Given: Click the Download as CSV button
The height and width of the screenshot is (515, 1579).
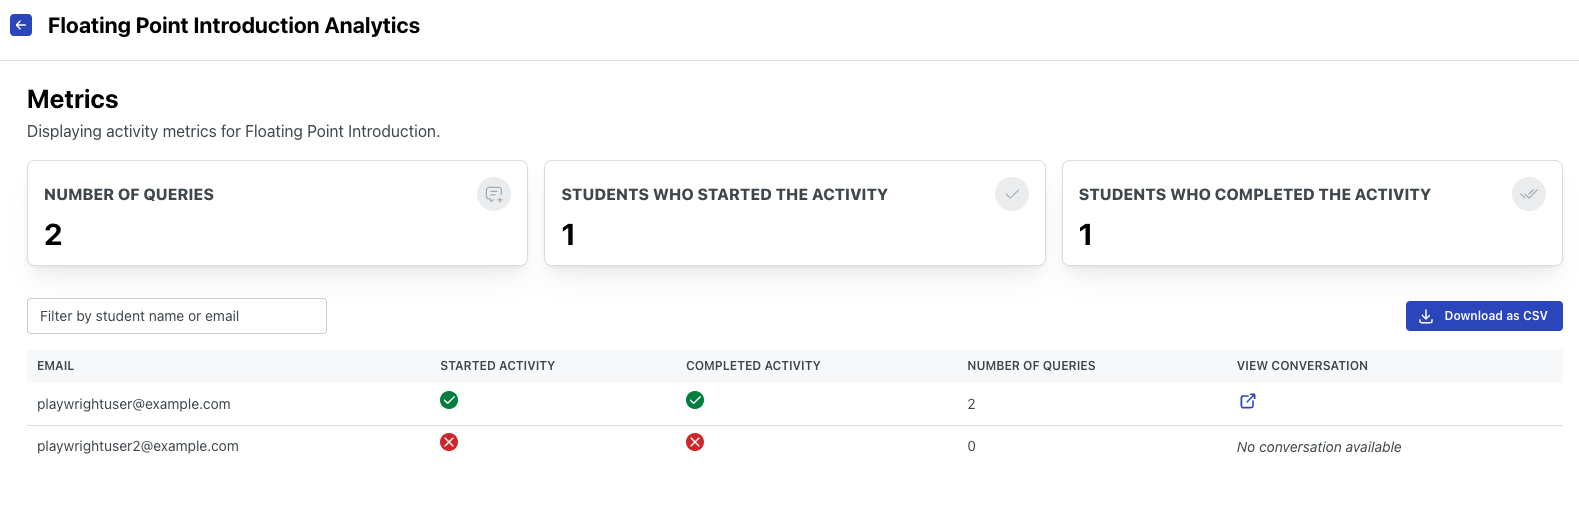Looking at the screenshot, I should click(1483, 316).
